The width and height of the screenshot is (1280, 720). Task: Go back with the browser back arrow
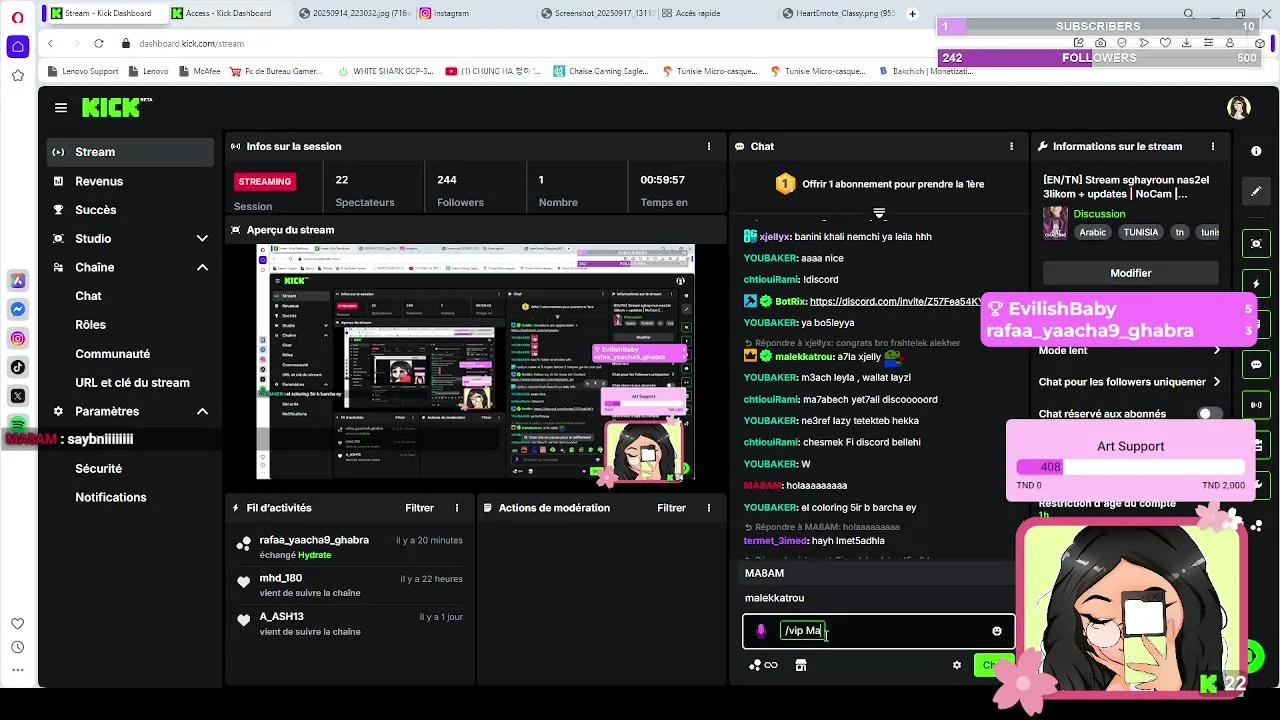tap(50, 44)
